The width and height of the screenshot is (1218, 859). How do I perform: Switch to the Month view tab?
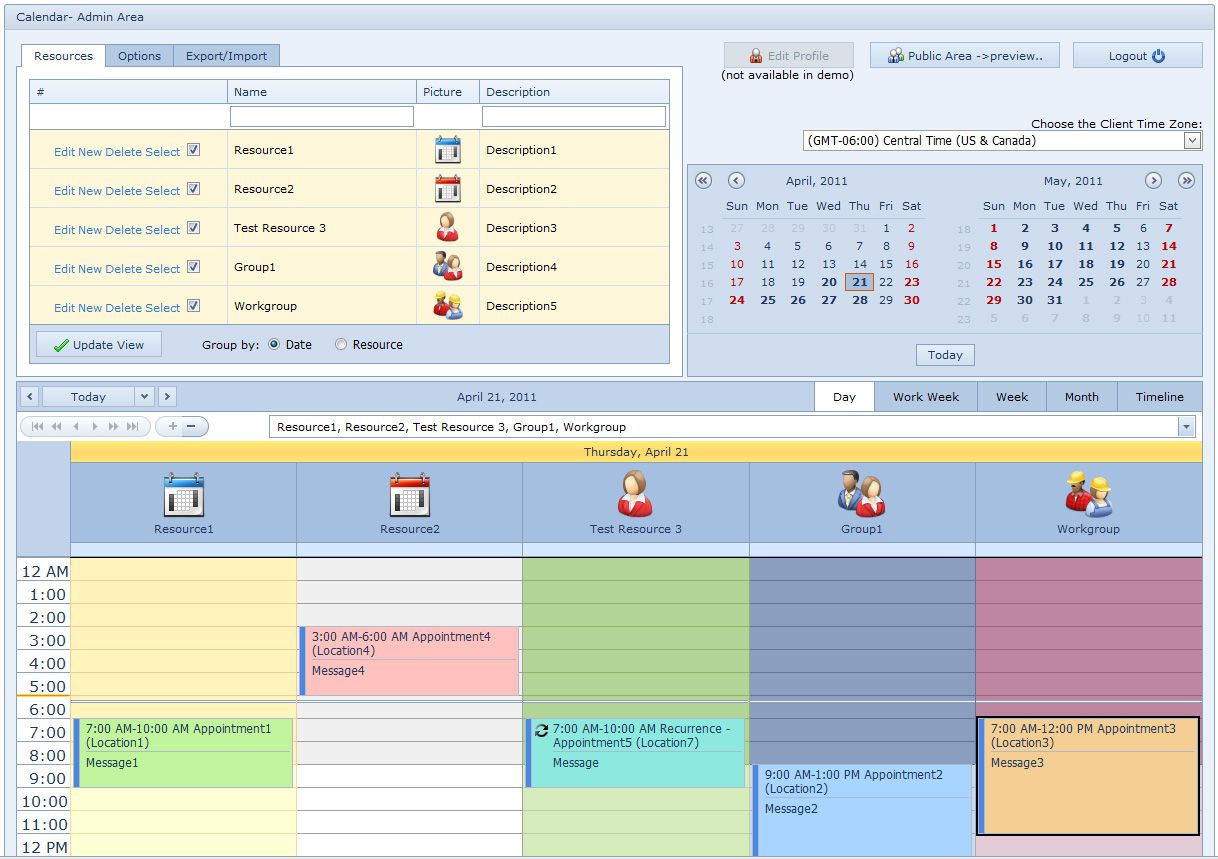click(x=1081, y=396)
